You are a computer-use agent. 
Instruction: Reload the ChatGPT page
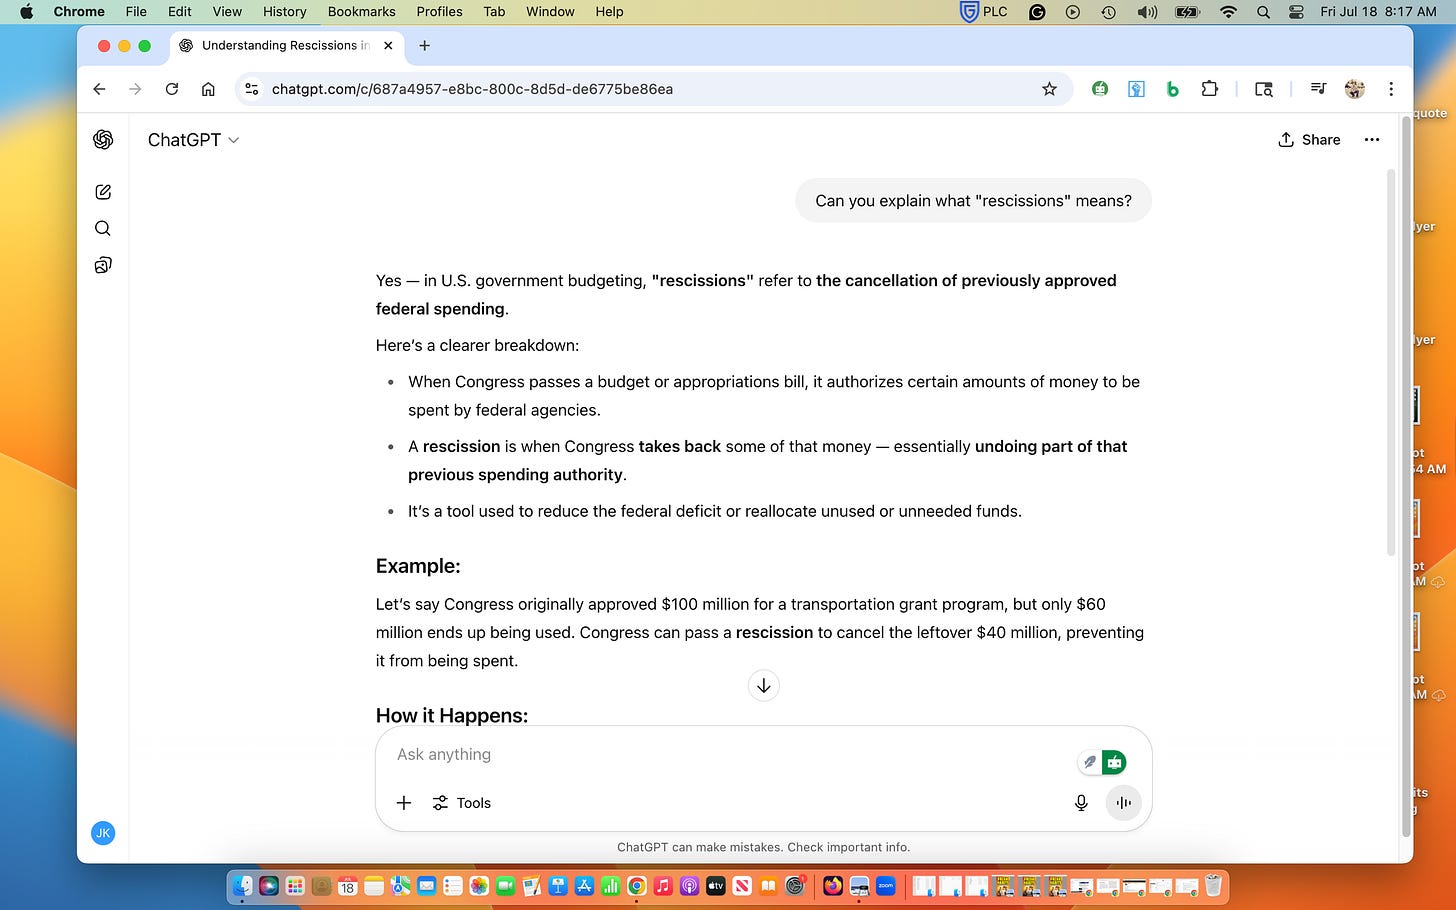pyautogui.click(x=172, y=89)
